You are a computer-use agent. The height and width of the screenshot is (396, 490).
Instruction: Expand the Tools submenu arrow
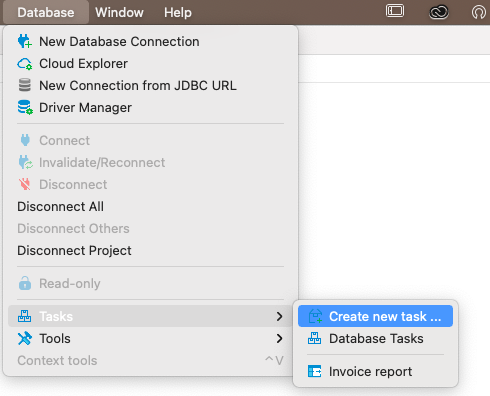pyautogui.click(x=279, y=338)
